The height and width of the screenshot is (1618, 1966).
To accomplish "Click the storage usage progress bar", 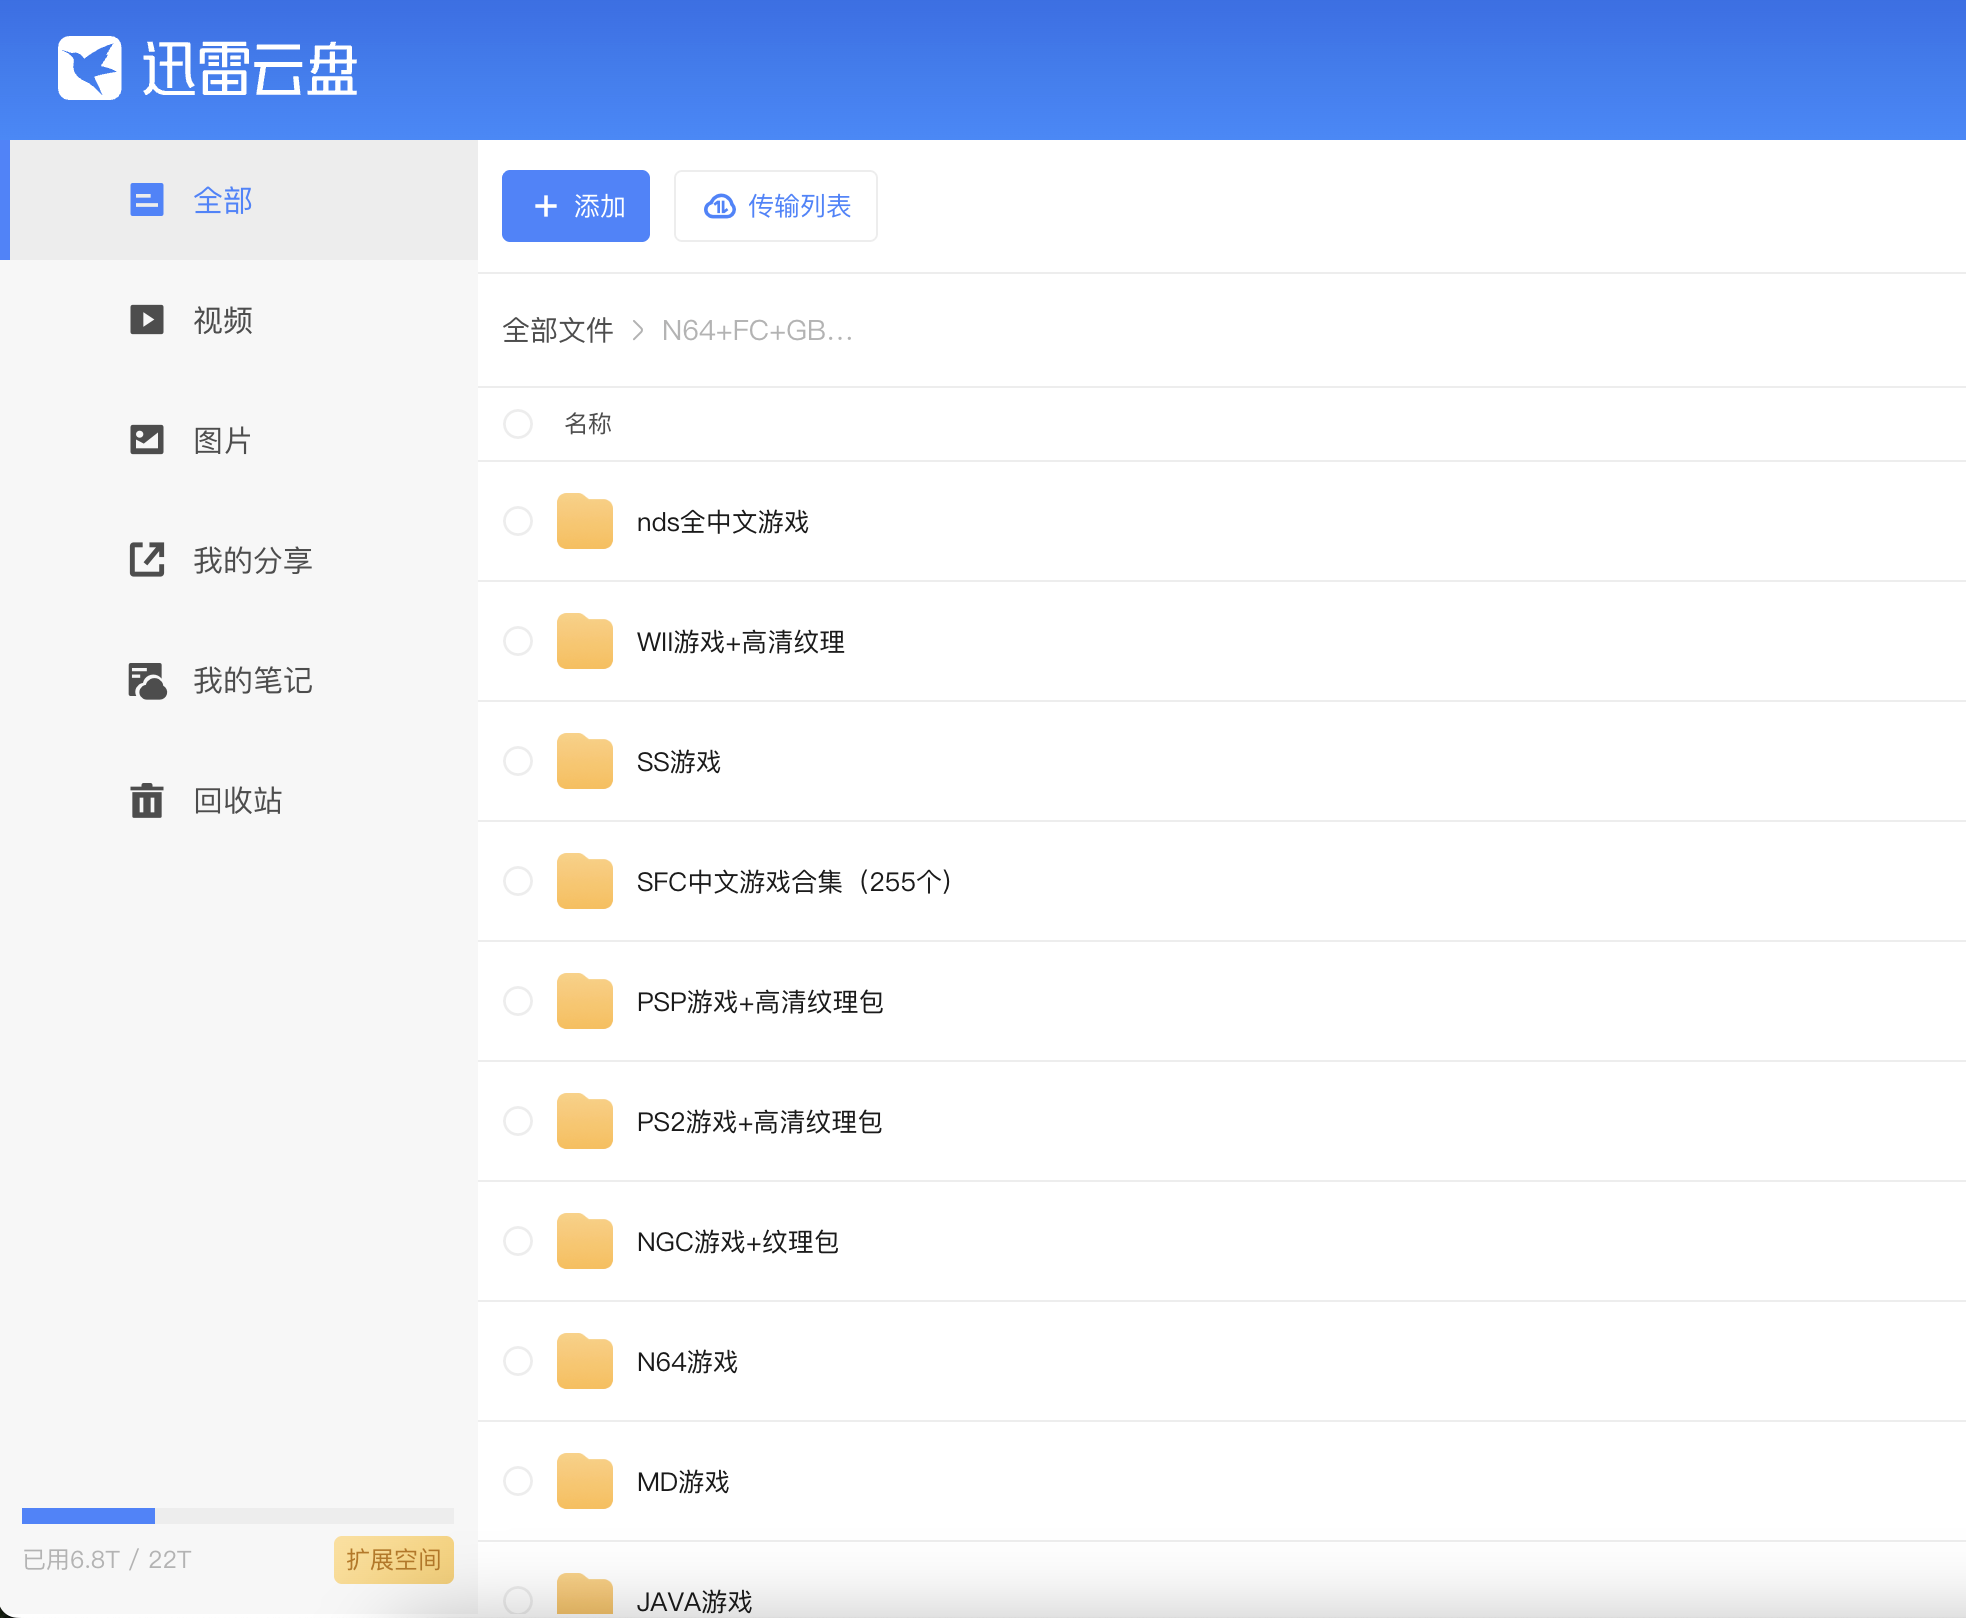I will click(237, 1516).
